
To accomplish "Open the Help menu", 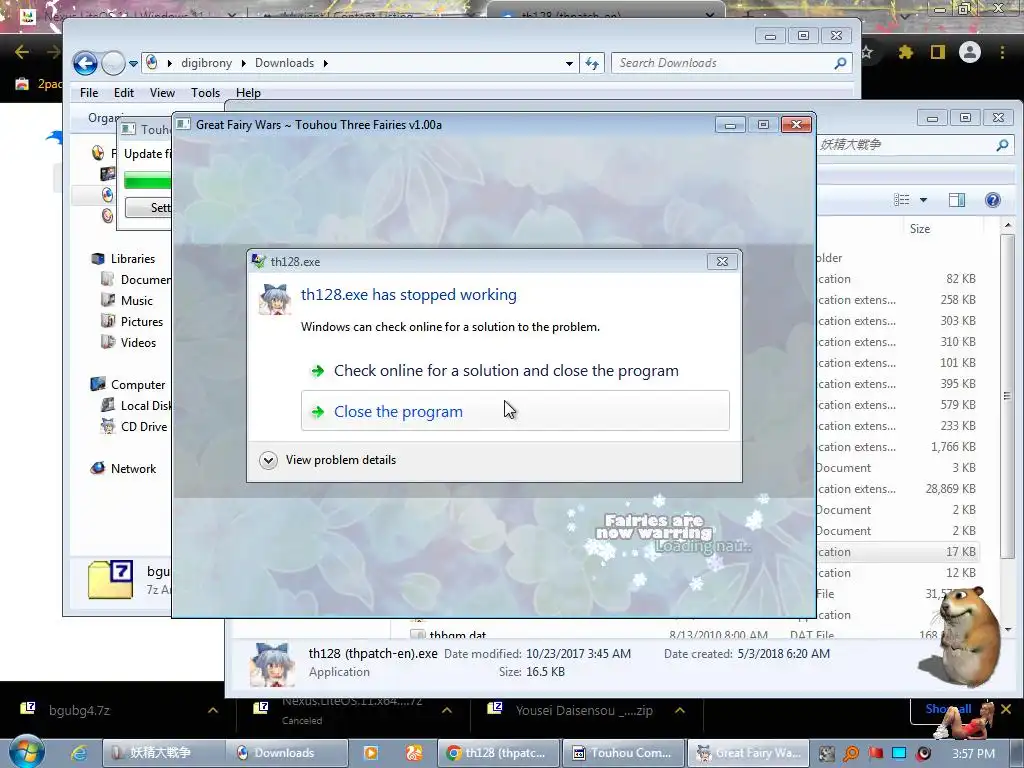I will [248, 93].
